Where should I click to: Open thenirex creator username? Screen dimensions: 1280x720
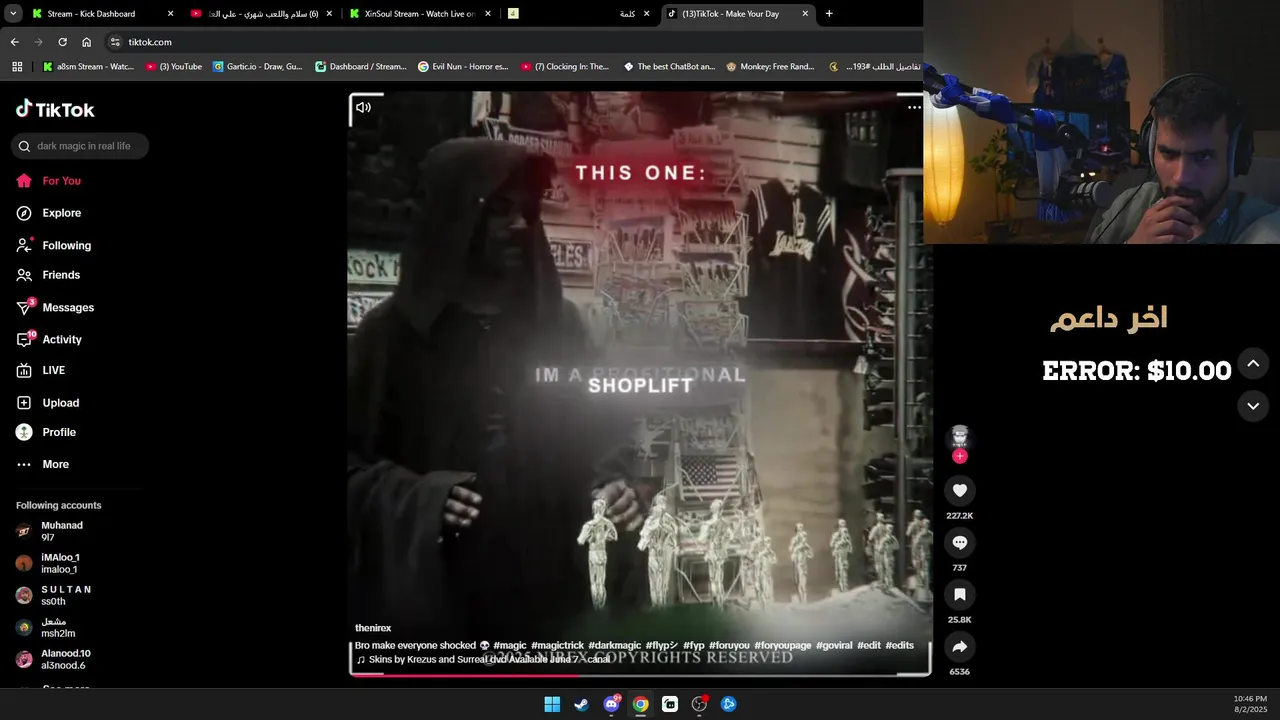point(373,628)
